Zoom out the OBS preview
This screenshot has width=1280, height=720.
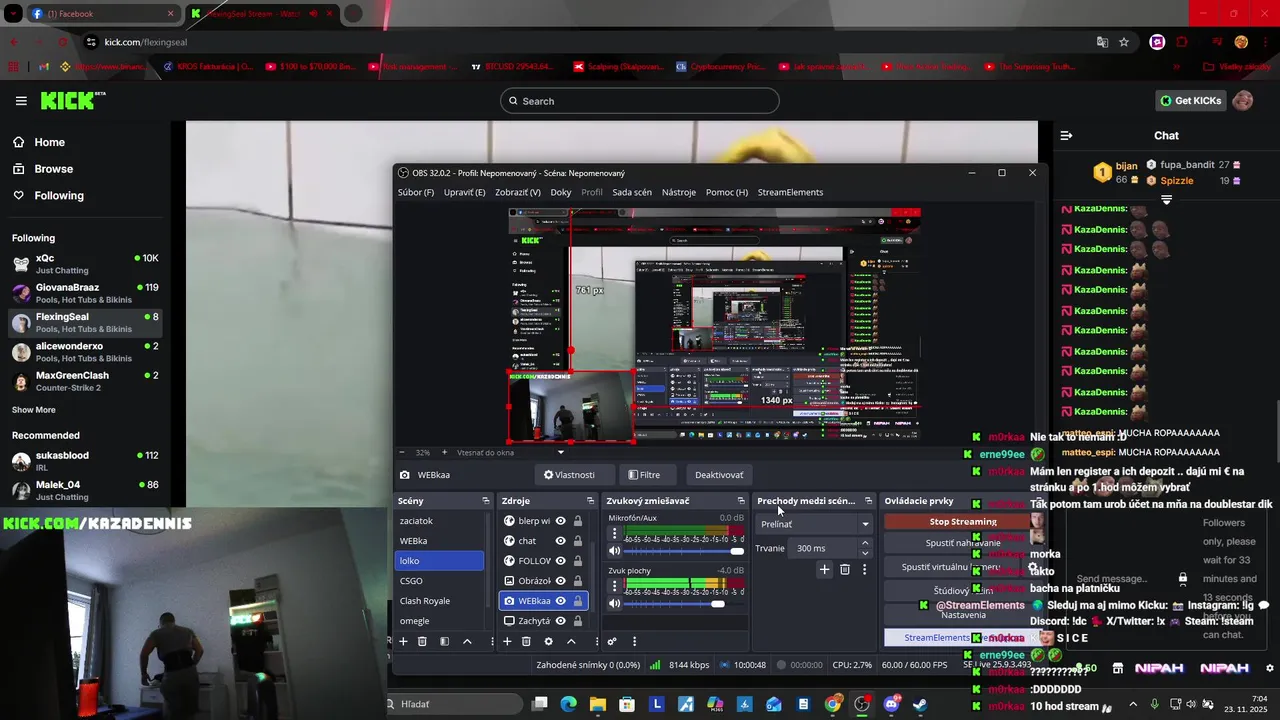[x=402, y=452]
